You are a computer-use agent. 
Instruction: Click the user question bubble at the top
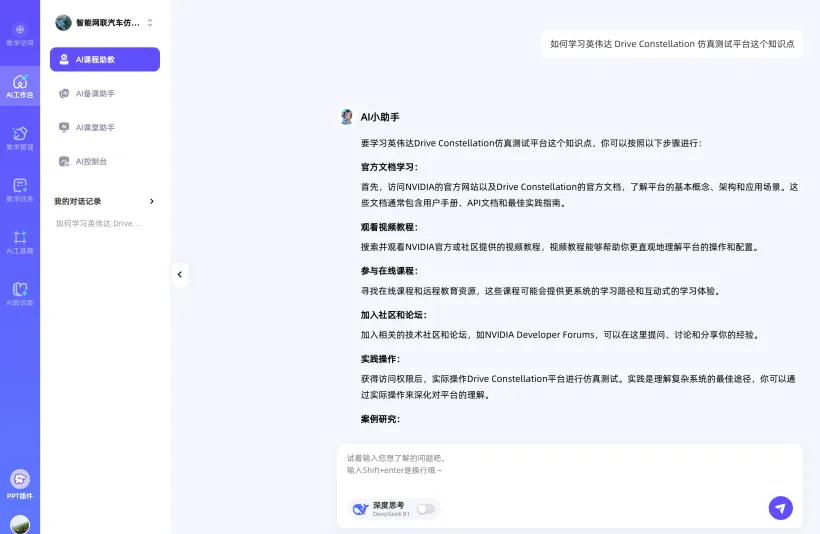click(x=672, y=44)
